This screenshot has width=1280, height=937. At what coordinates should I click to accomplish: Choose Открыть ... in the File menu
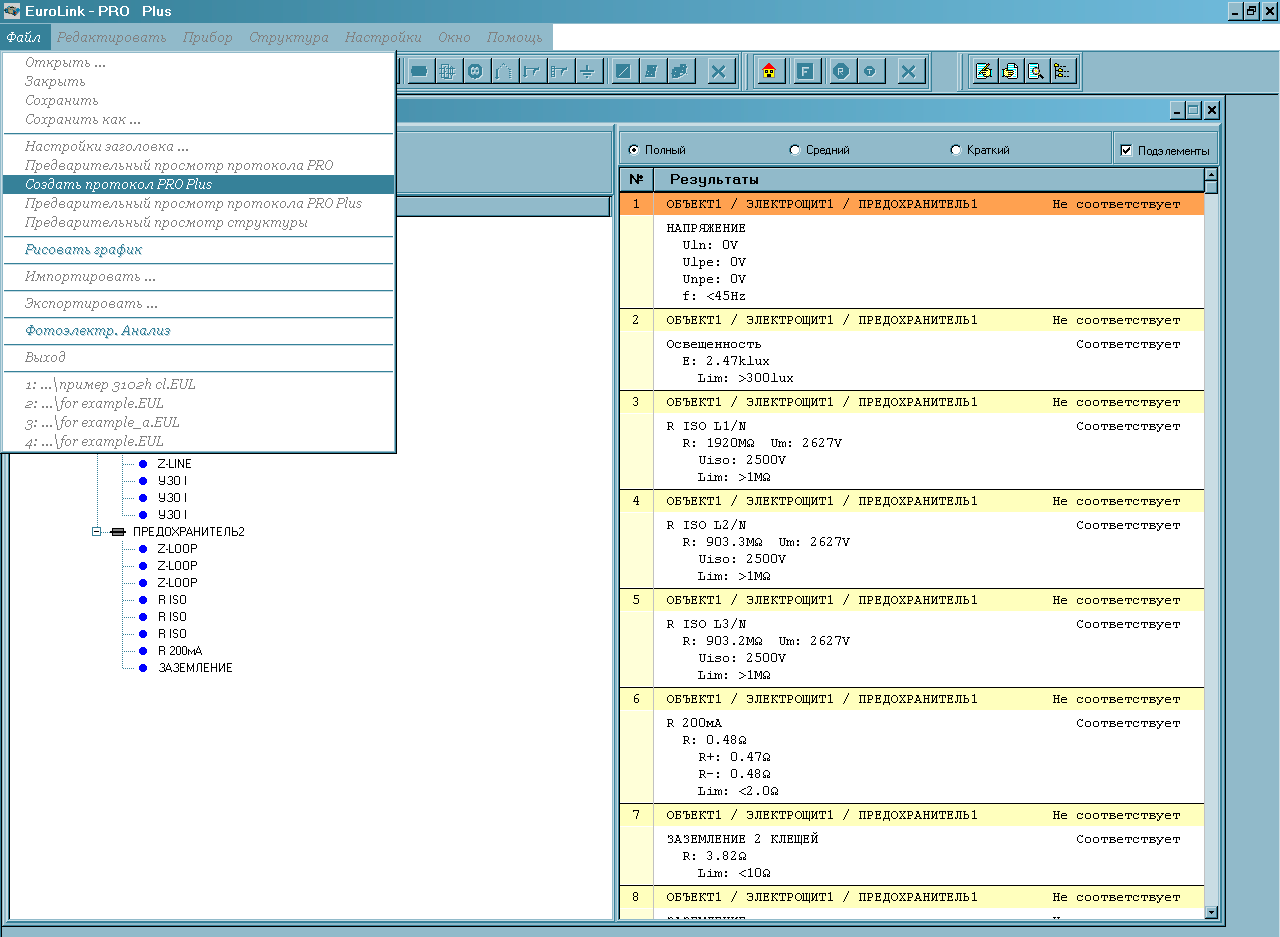198,62
